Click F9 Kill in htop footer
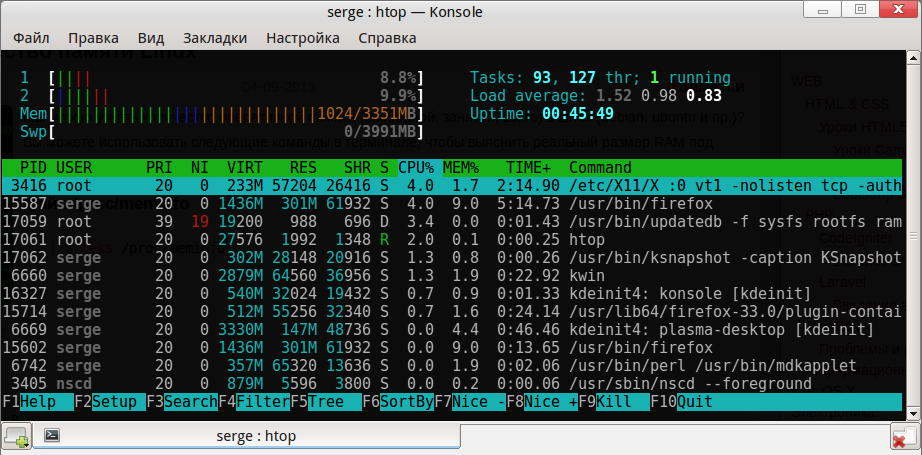Image resolution: width=922 pixels, height=455 pixels. click(x=614, y=402)
